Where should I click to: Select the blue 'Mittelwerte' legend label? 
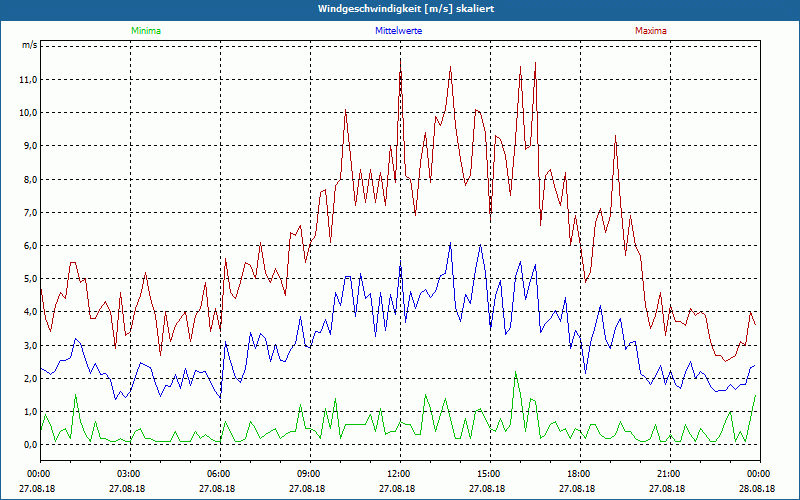(398, 31)
